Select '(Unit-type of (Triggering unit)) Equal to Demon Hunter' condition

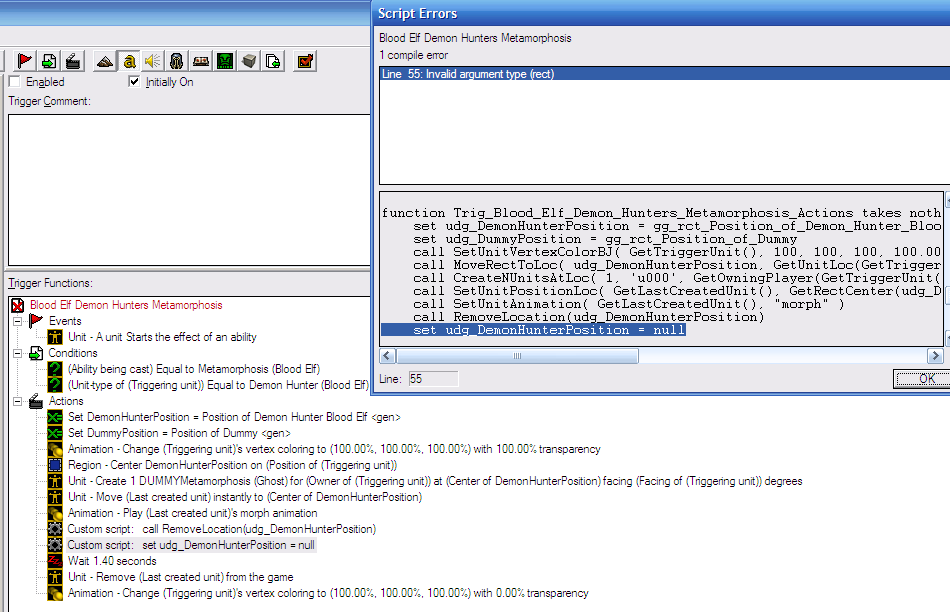pos(218,385)
